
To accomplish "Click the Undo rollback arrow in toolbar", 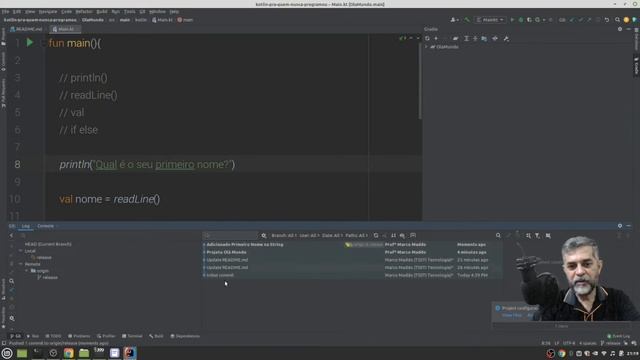I will coord(607,20).
